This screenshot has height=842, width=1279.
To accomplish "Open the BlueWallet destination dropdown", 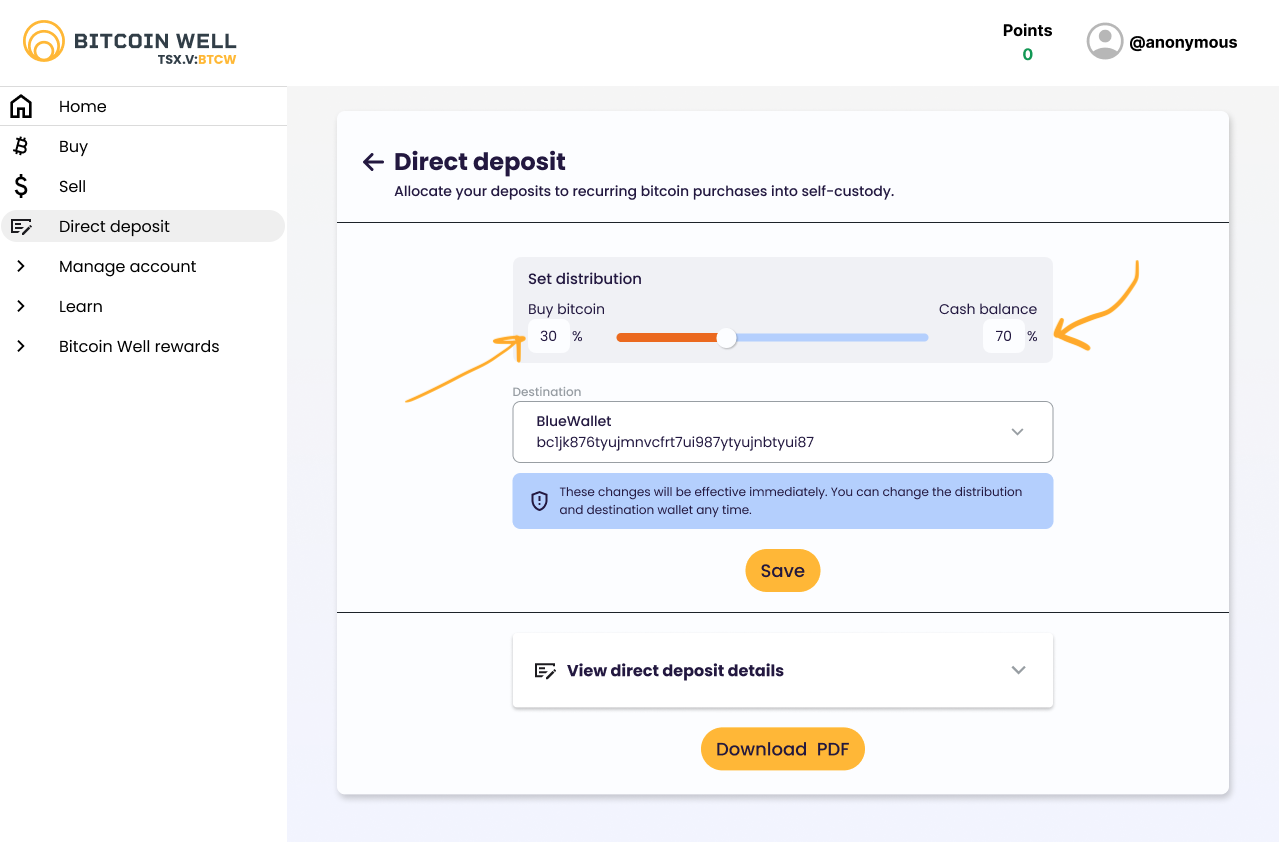I will coord(1017,432).
